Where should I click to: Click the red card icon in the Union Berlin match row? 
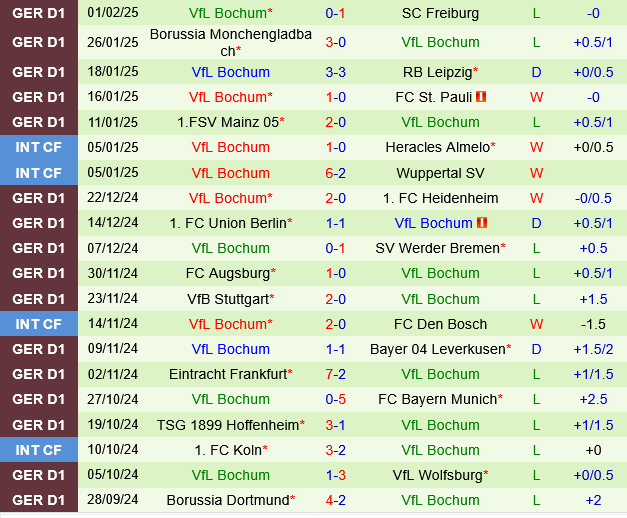click(x=481, y=223)
